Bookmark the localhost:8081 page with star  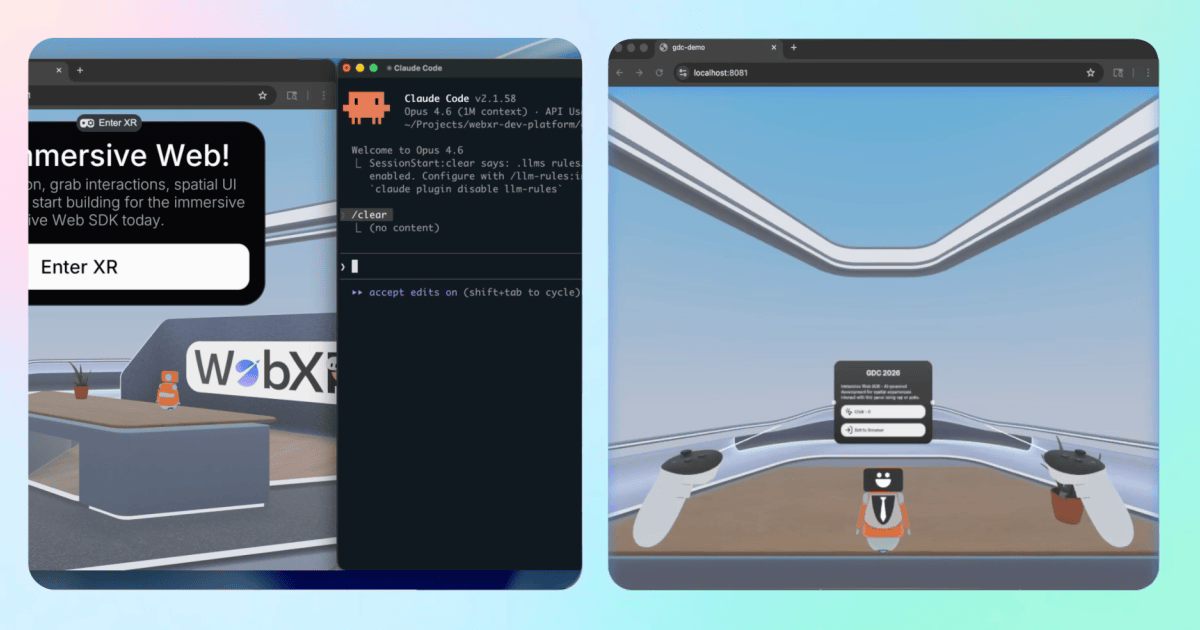(x=1090, y=73)
